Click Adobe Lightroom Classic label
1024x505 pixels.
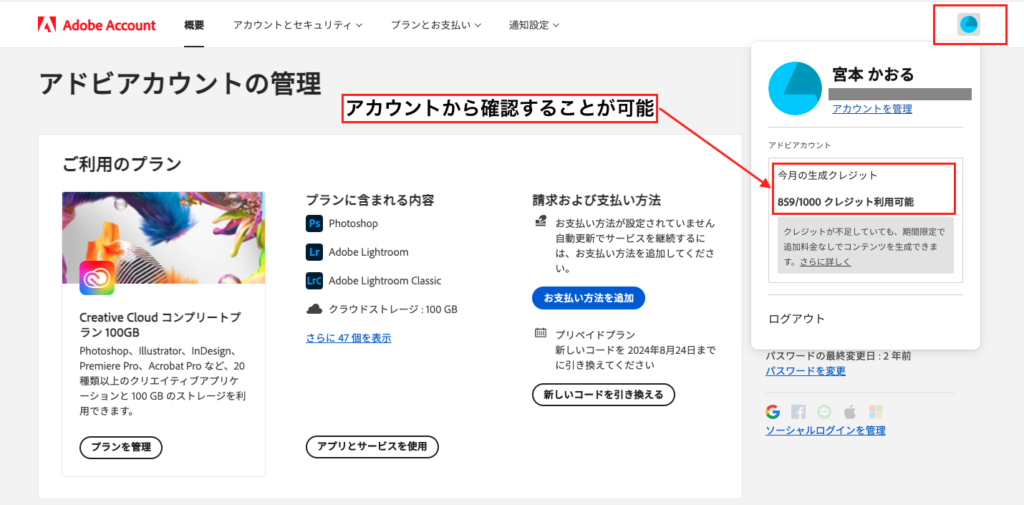pos(385,281)
